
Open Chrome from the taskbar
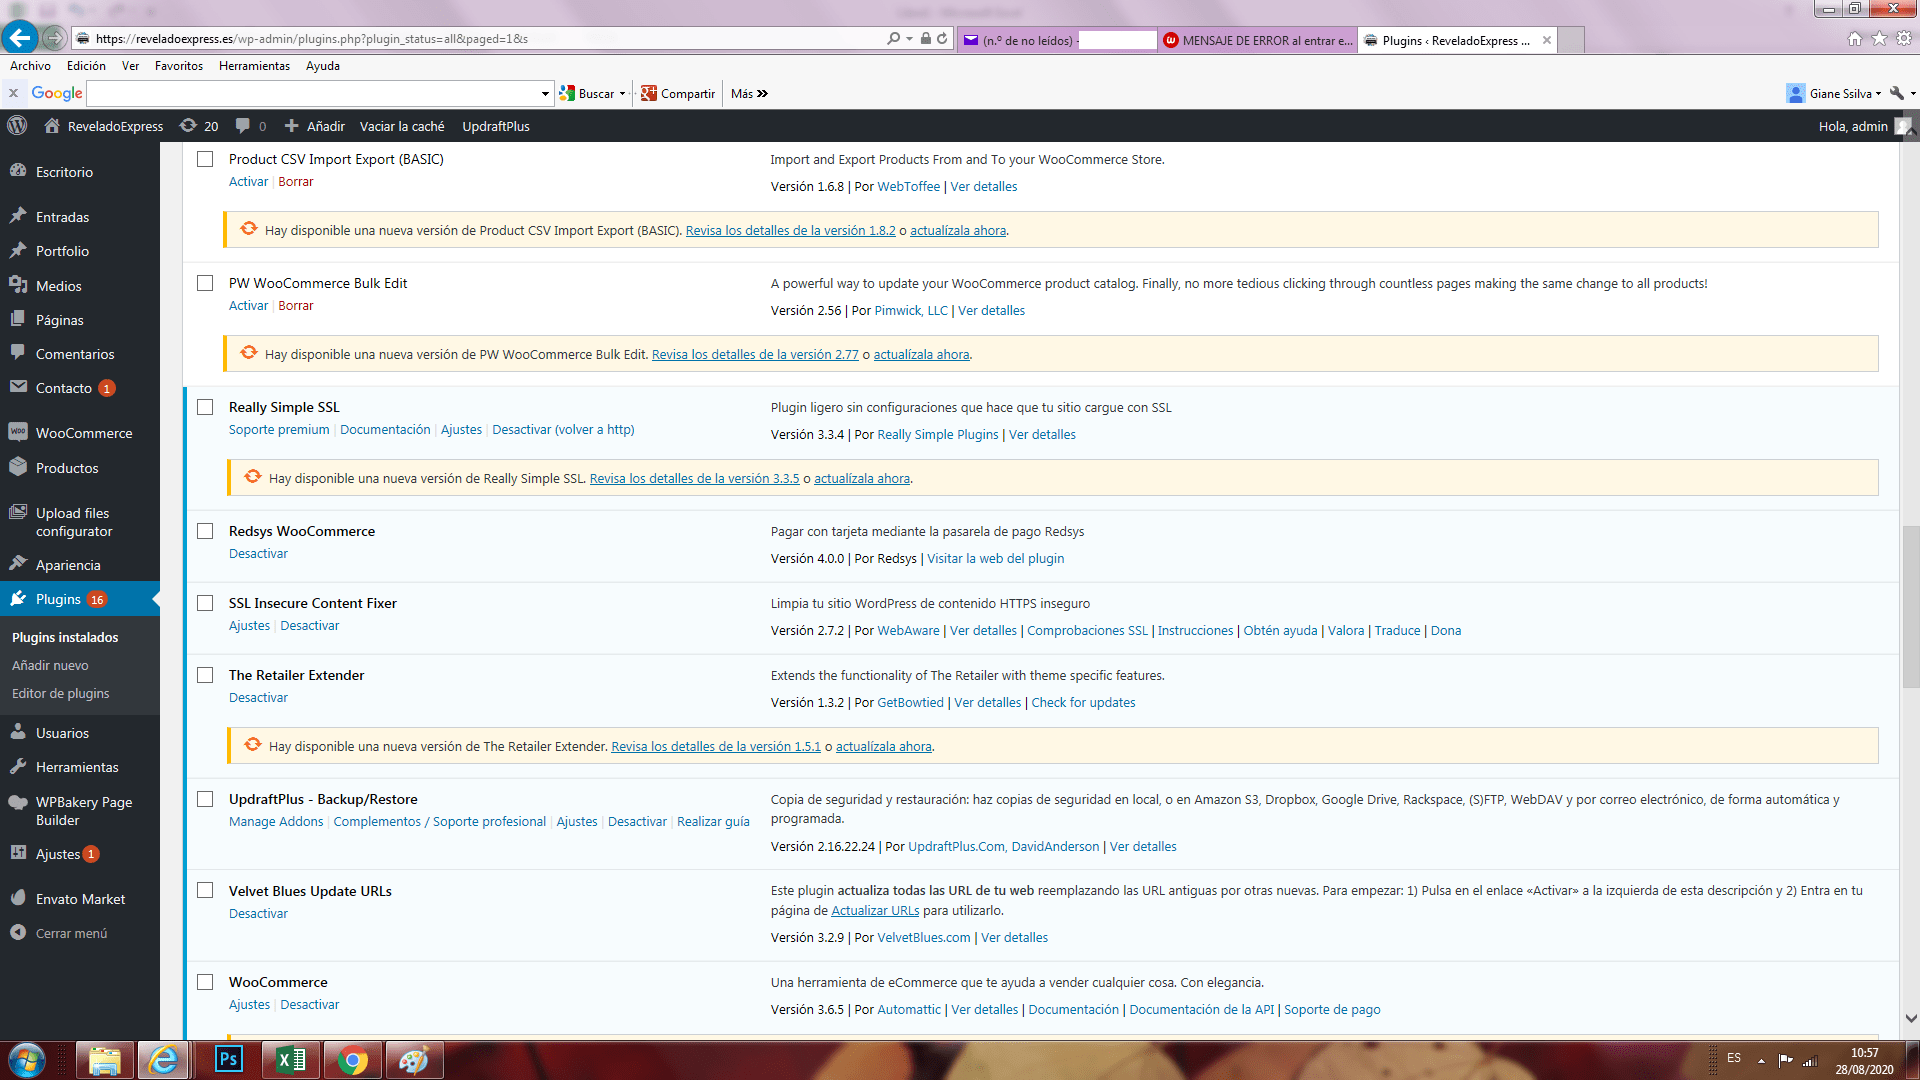(352, 1060)
